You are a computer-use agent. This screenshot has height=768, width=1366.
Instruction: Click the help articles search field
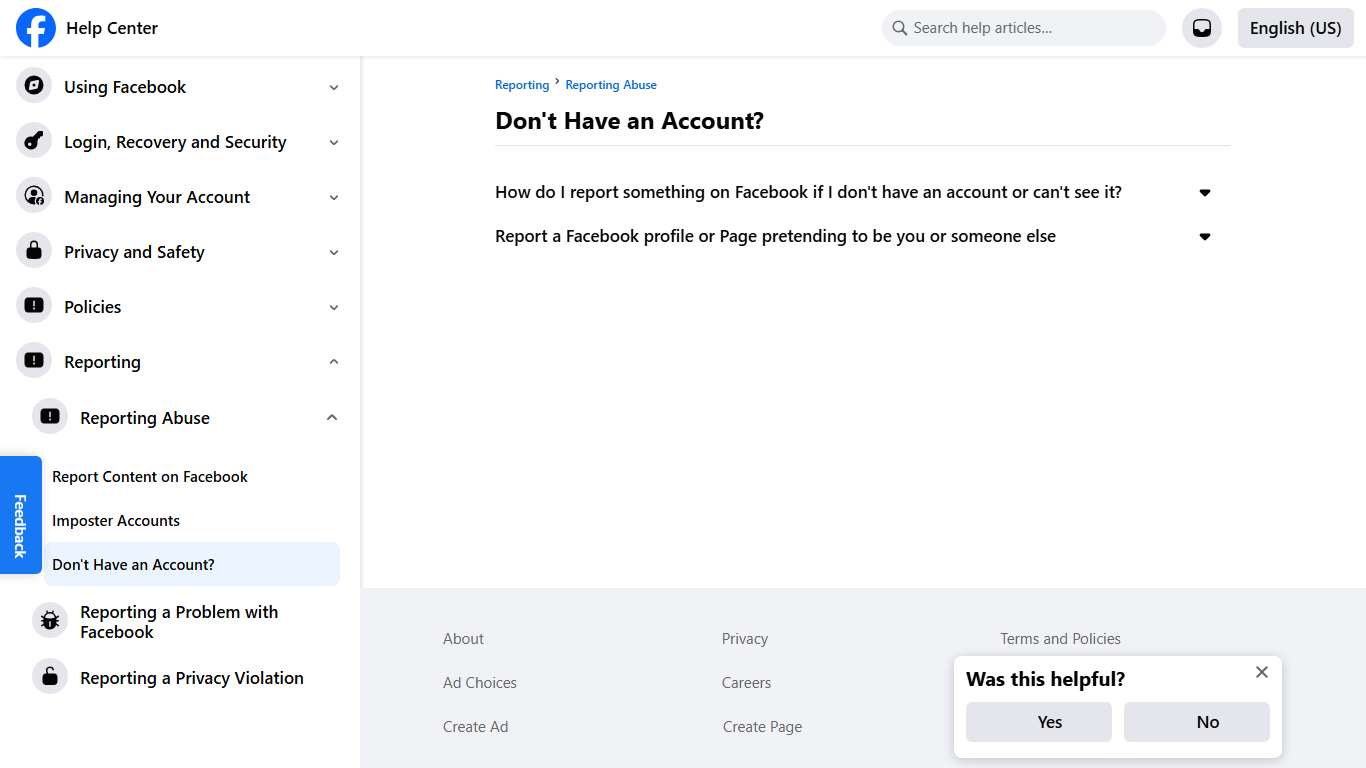pos(1022,27)
